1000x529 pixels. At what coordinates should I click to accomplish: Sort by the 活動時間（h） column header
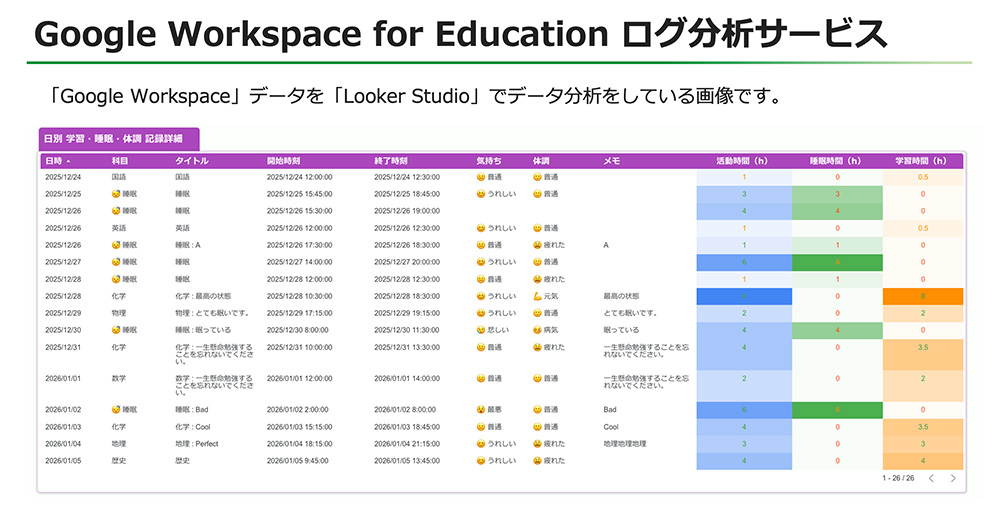pos(743,160)
